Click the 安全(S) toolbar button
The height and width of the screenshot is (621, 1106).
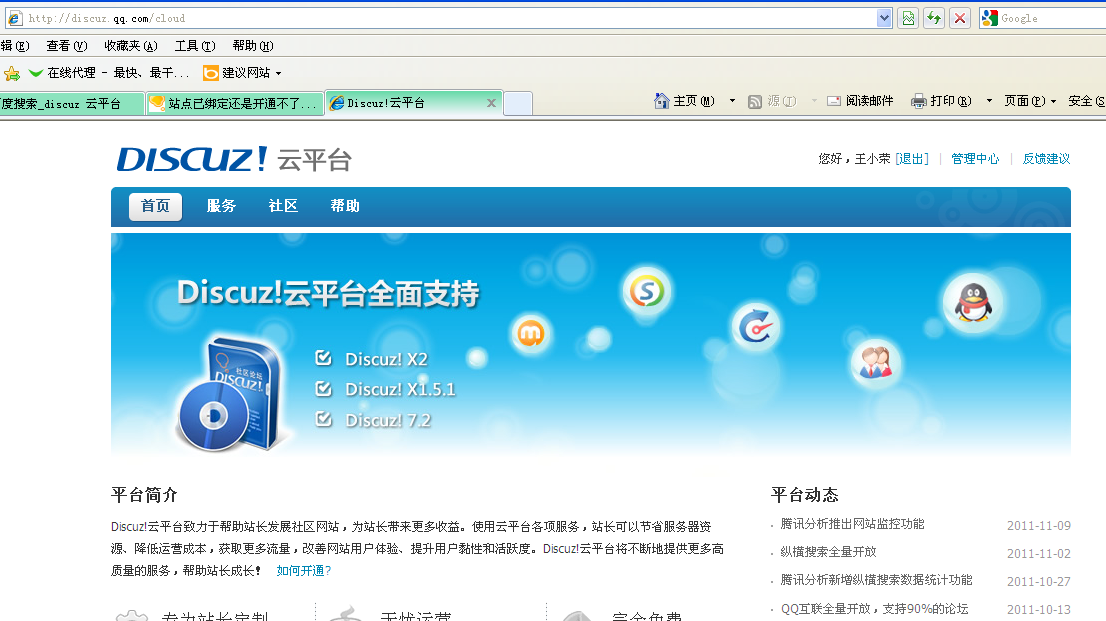point(1086,101)
